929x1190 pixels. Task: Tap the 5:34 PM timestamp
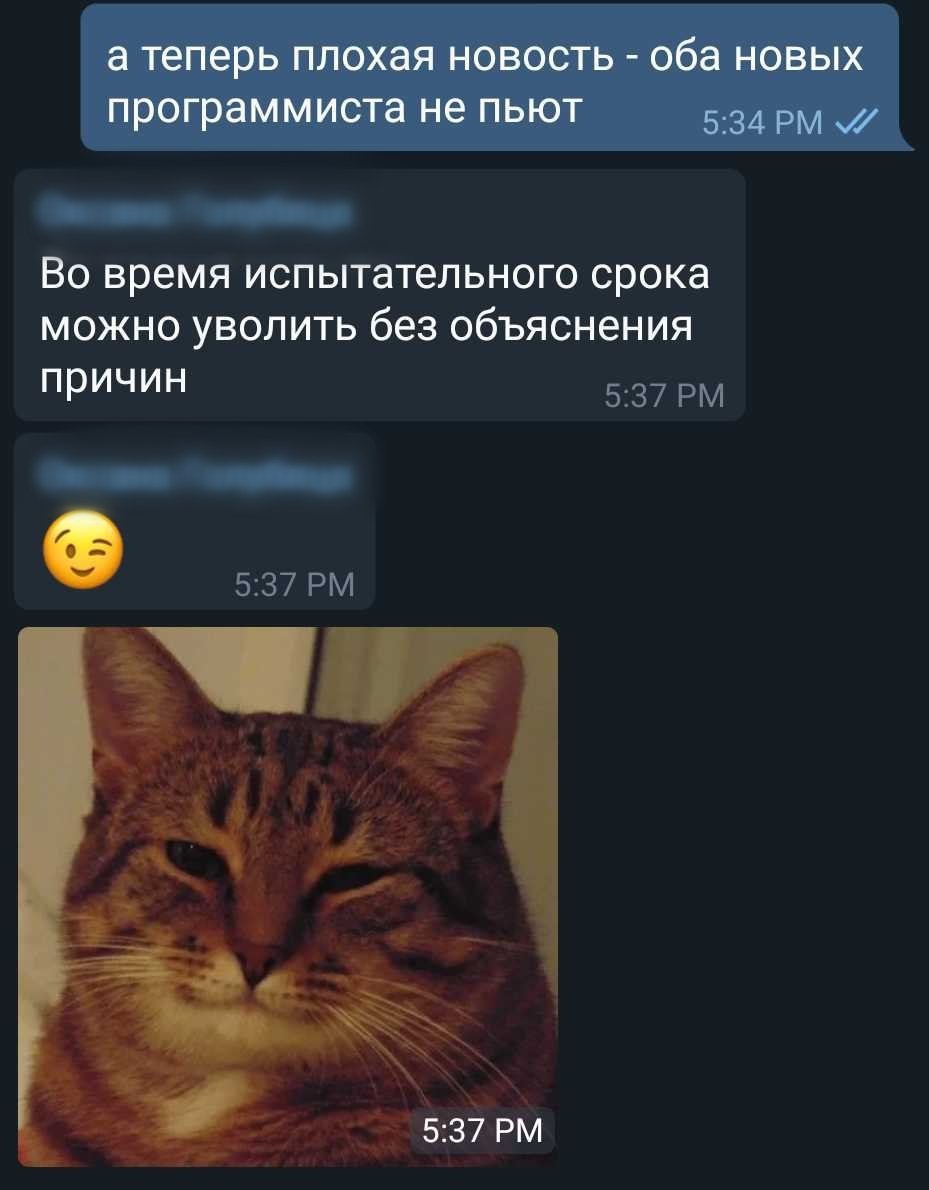pyautogui.click(x=762, y=122)
